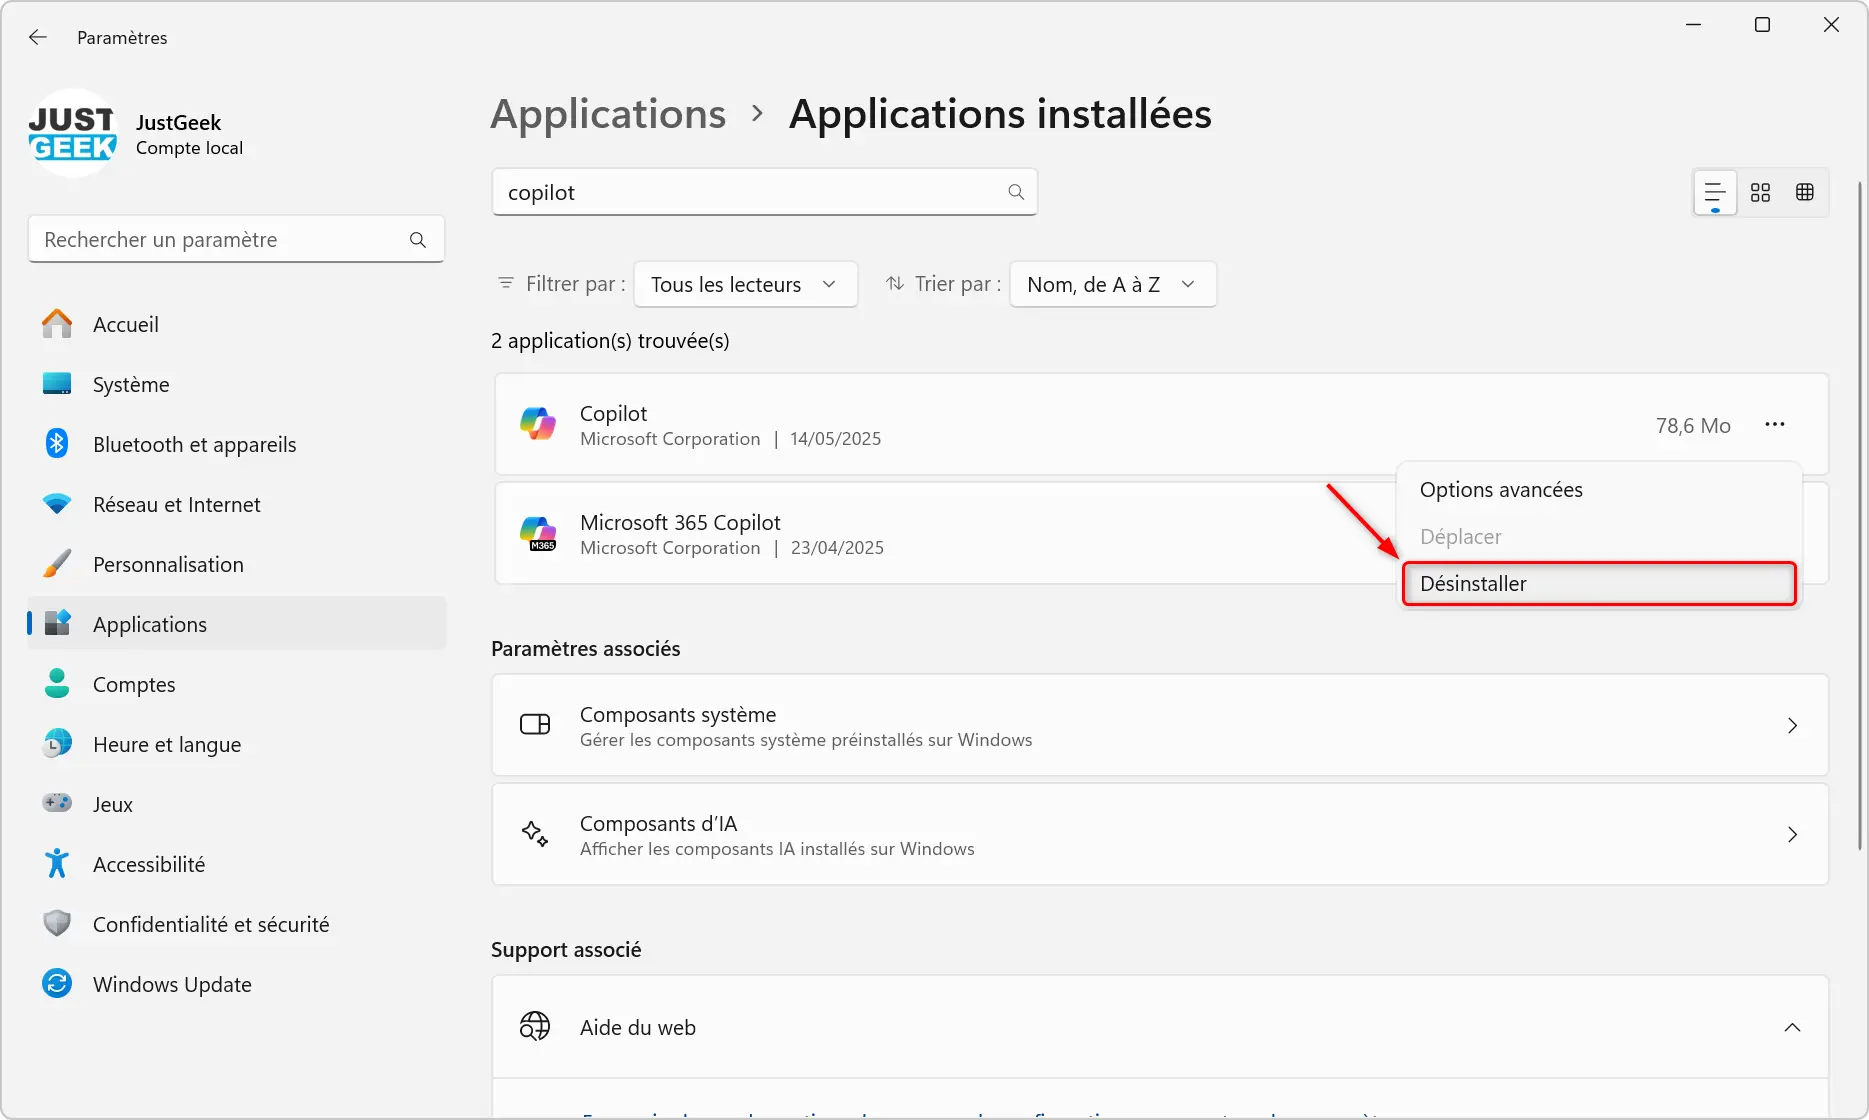Switch to grid view icon
Image resolution: width=1869 pixels, height=1120 pixels.
coord(1761,192)
